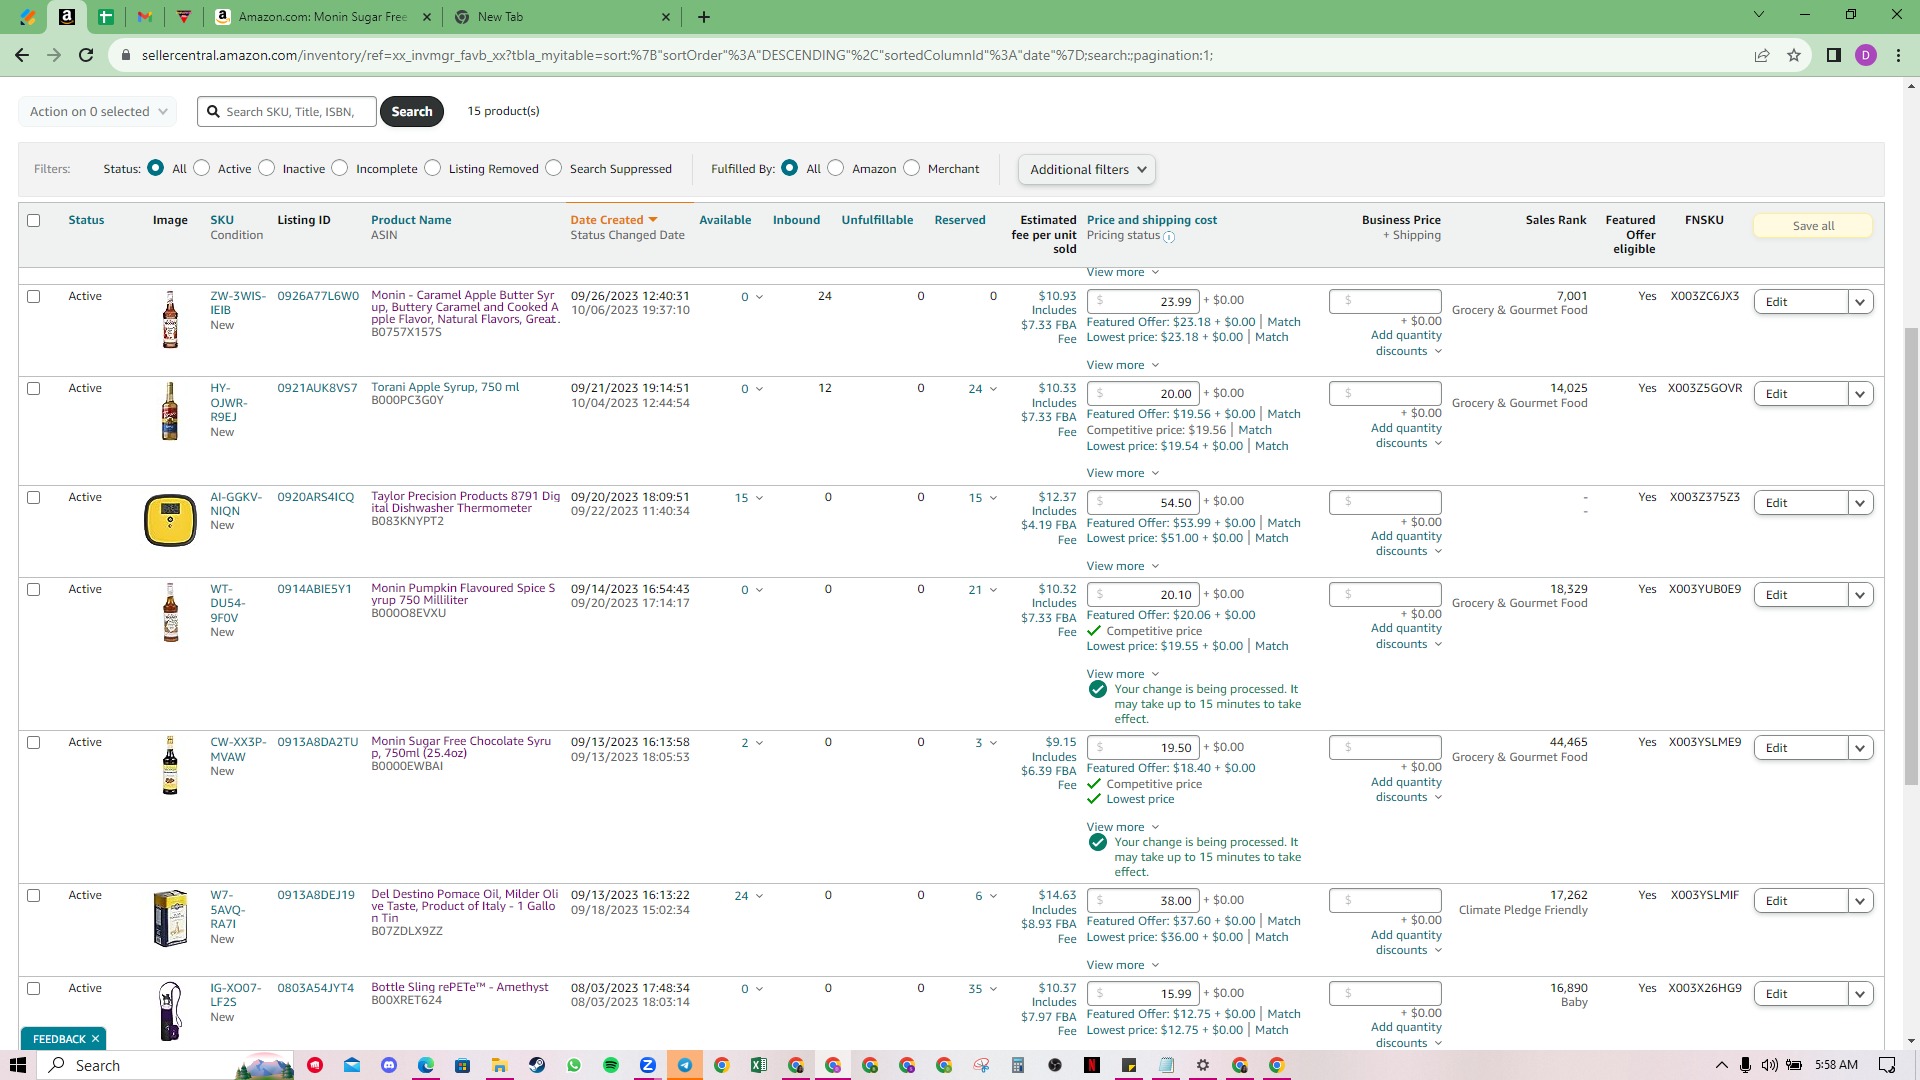The height and width of the screenshot is (1080, 1920).
Task: Click the Bottle Sling product thumbnail
Action: pos(170,1010)
